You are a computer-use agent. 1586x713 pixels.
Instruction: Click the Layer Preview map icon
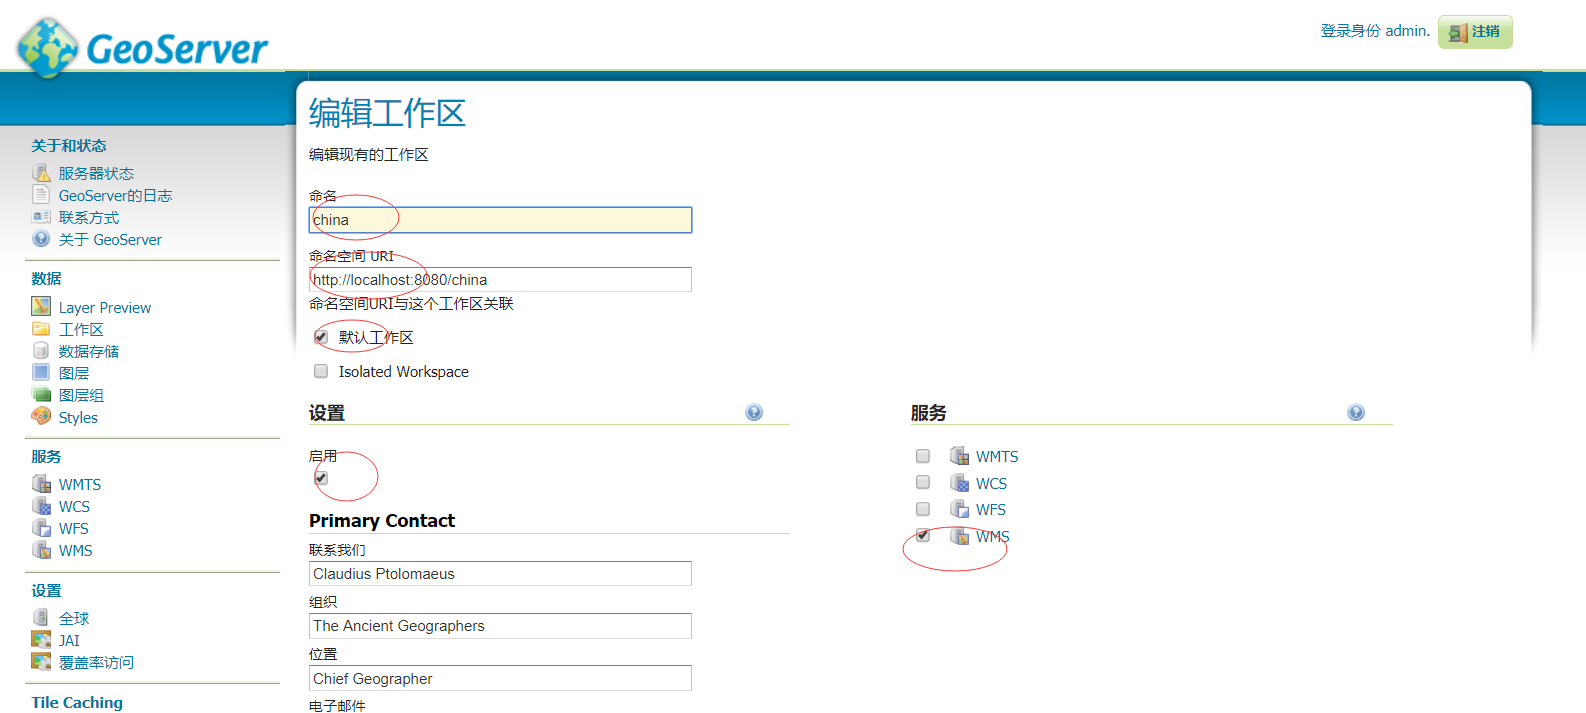(x=41, y=307)
